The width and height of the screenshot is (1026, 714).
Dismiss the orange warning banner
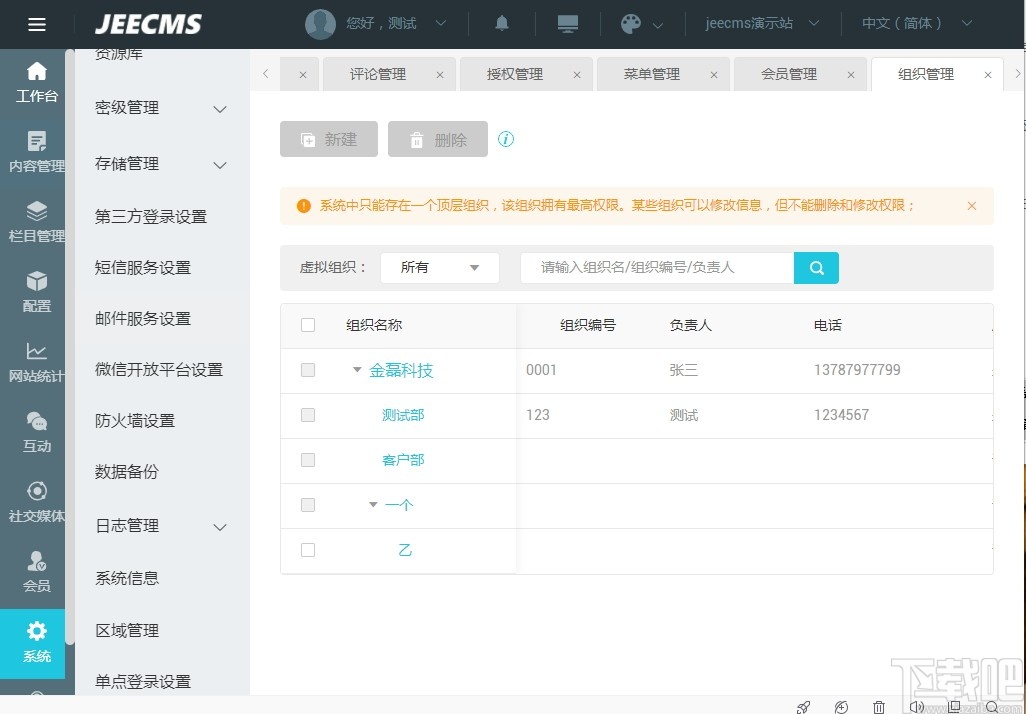coord(971,205)
